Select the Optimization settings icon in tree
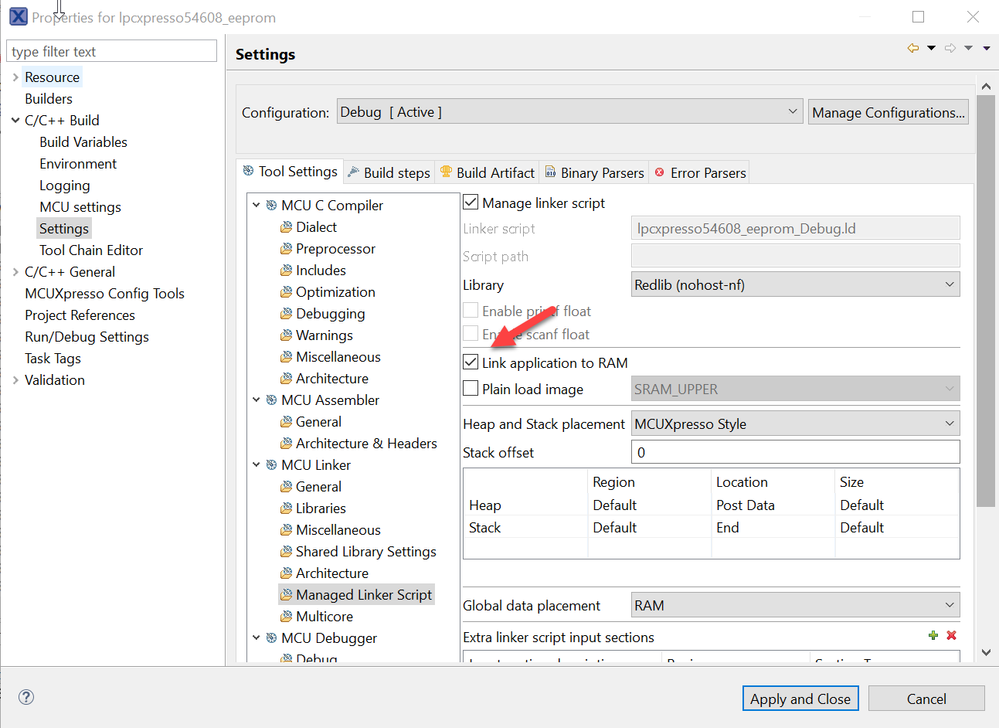The width and height of the screenshot is (999, 728). click(286, 292)
